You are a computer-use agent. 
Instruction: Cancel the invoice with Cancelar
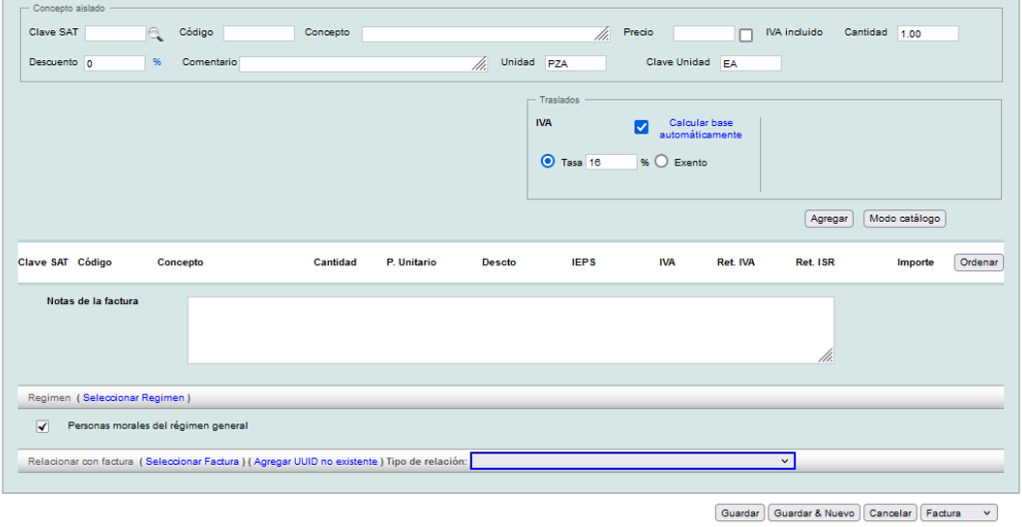click(x=889, y=513)
